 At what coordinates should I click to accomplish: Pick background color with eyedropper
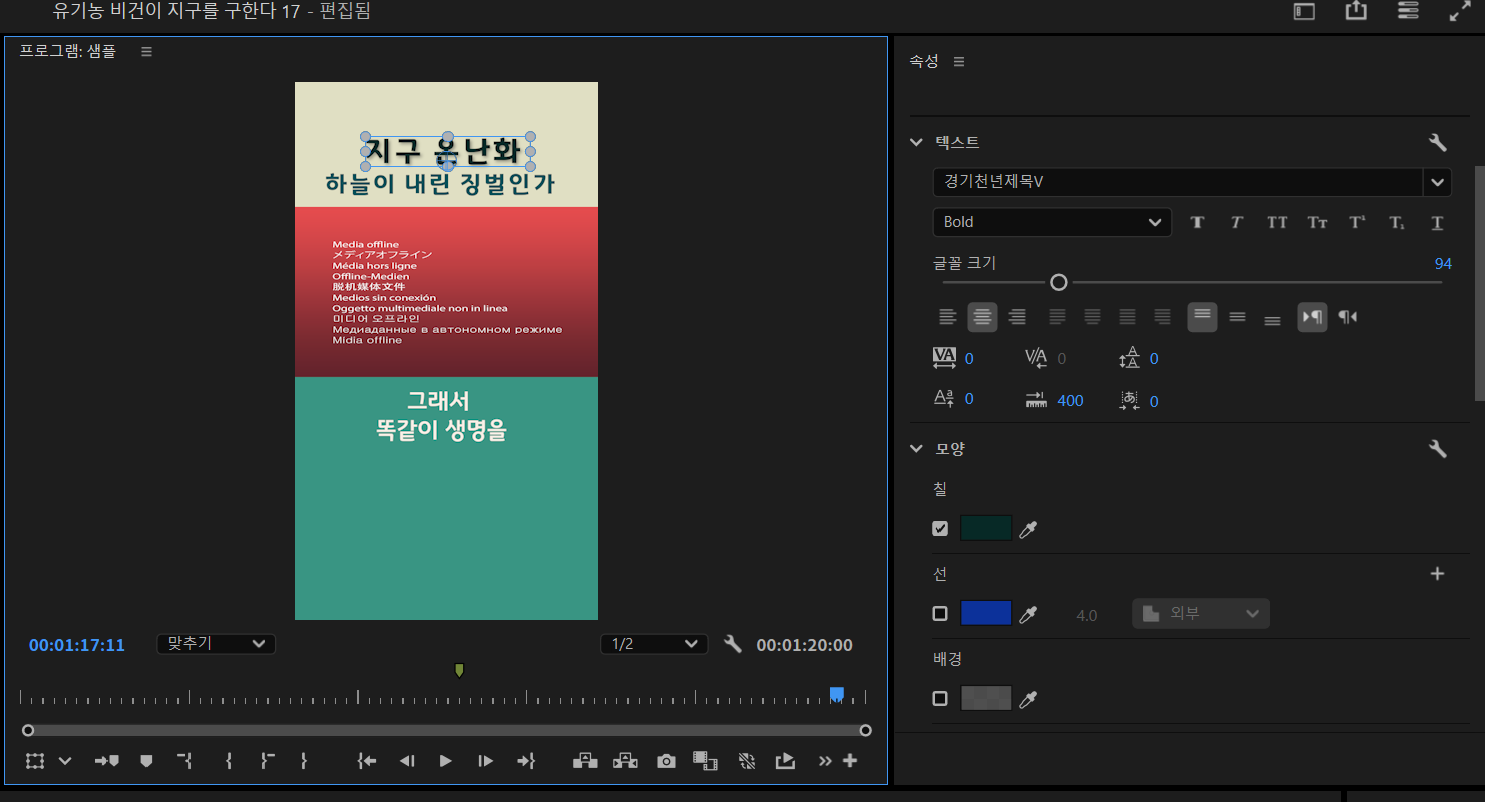[1027, 699]
